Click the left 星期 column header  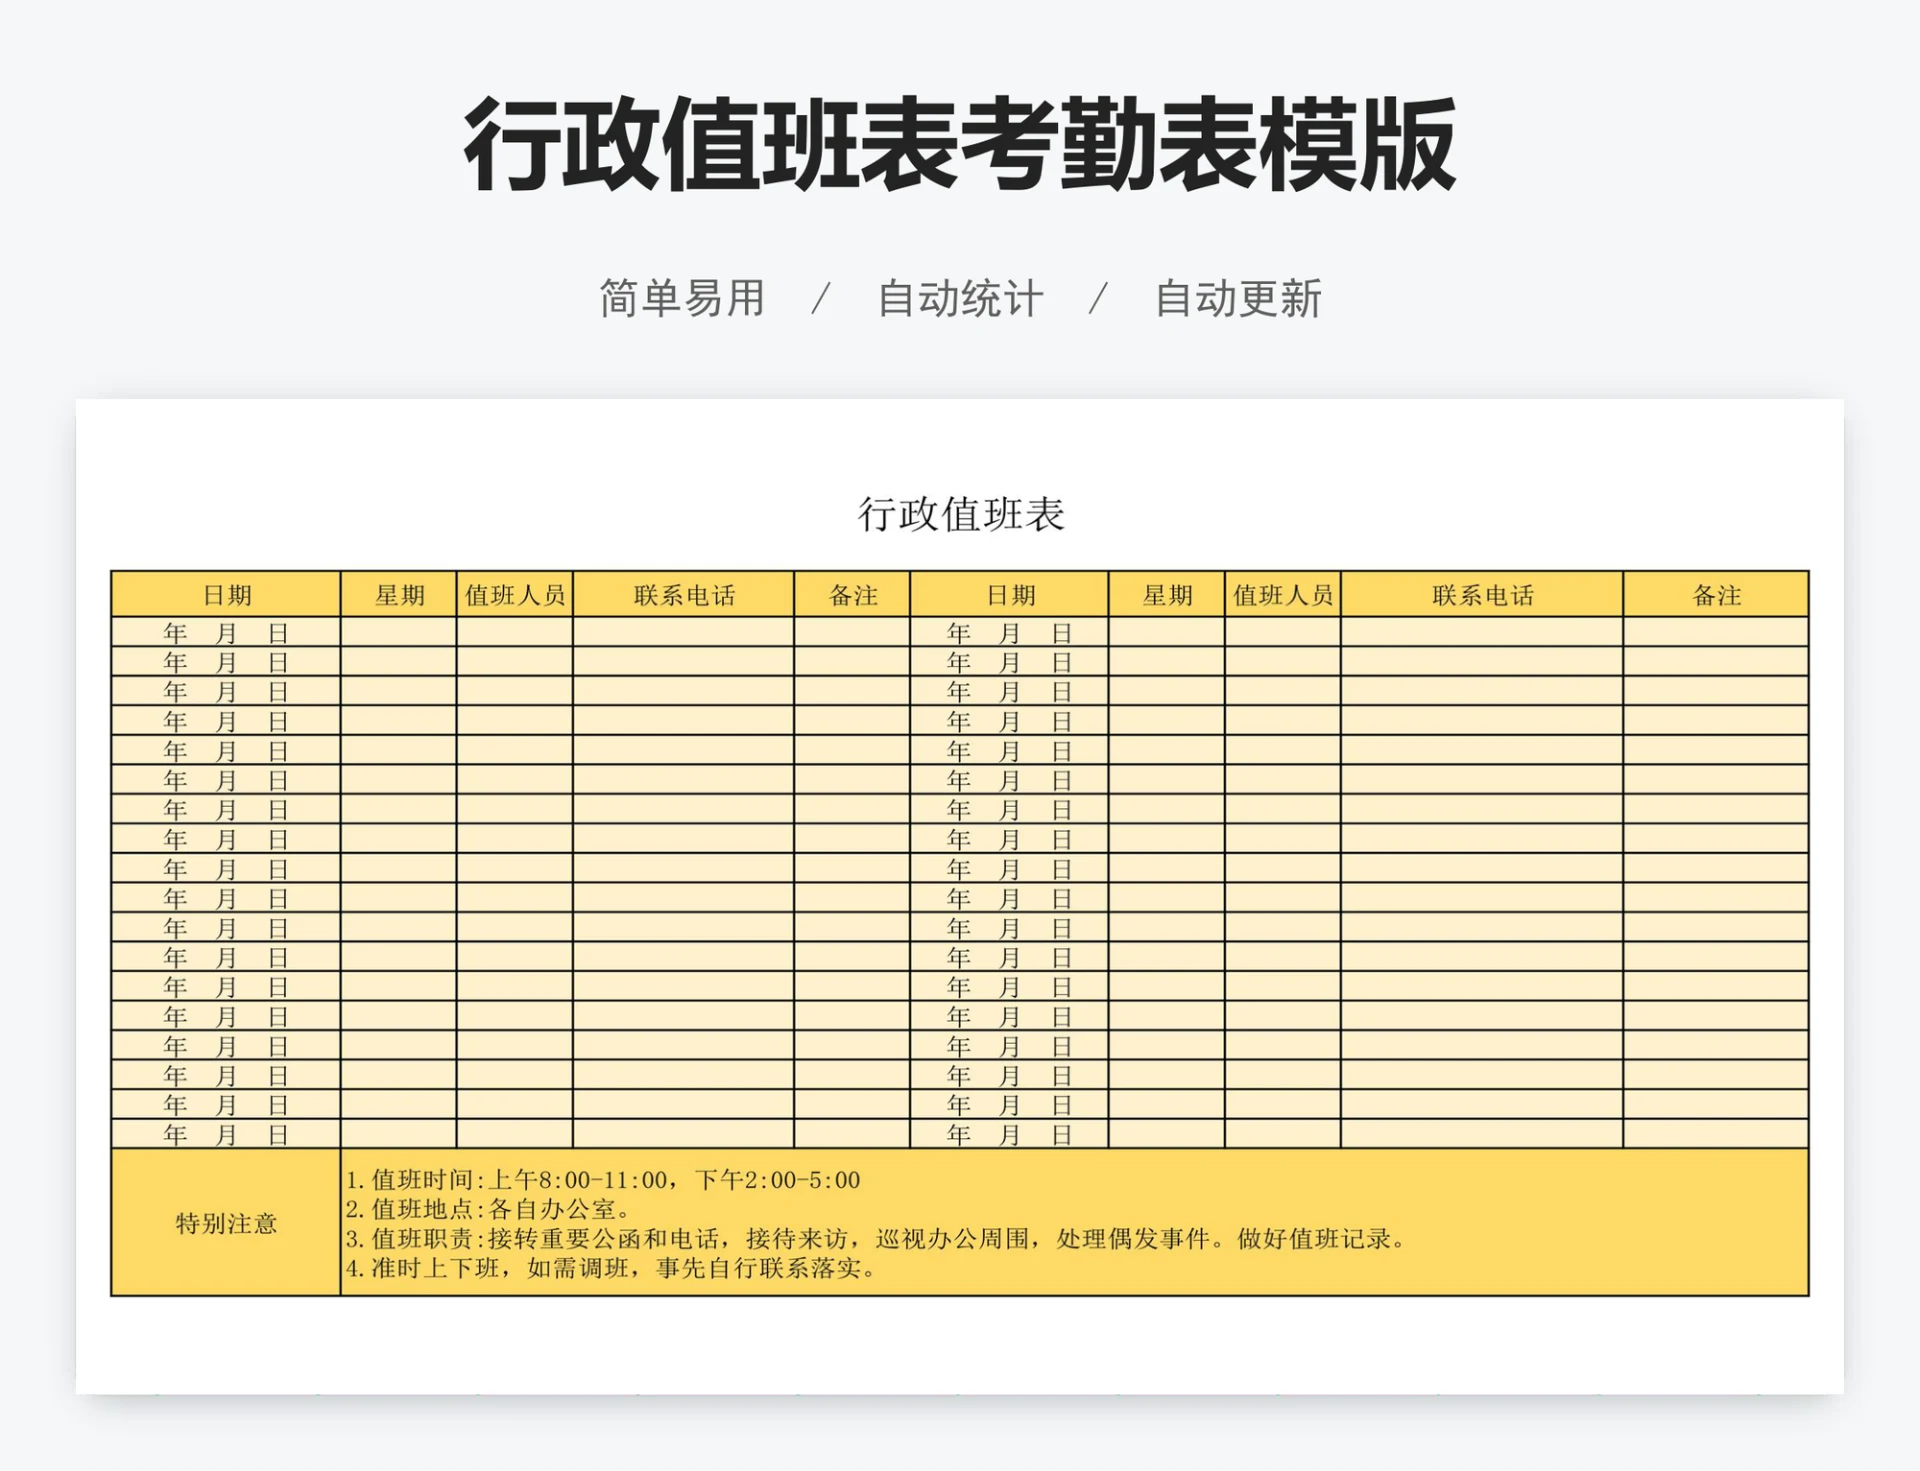[x=398, y=593]
